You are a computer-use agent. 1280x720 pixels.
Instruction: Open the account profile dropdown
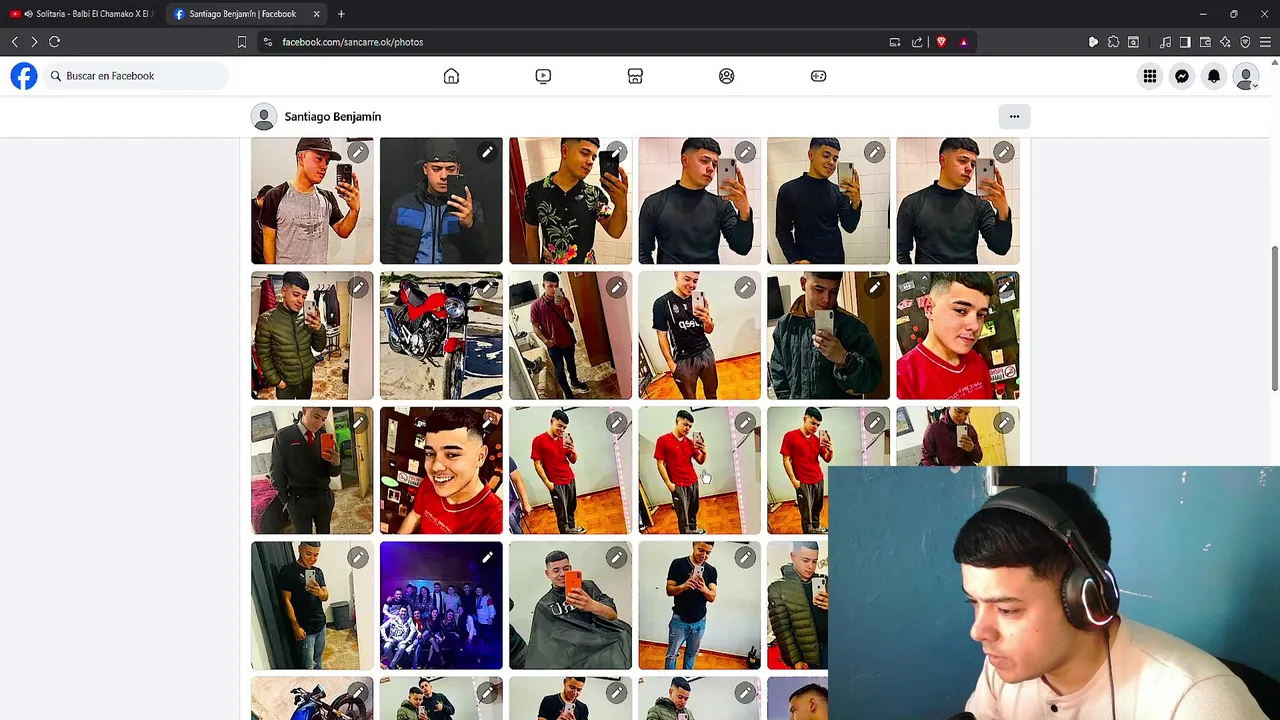tap(1246, 76)
